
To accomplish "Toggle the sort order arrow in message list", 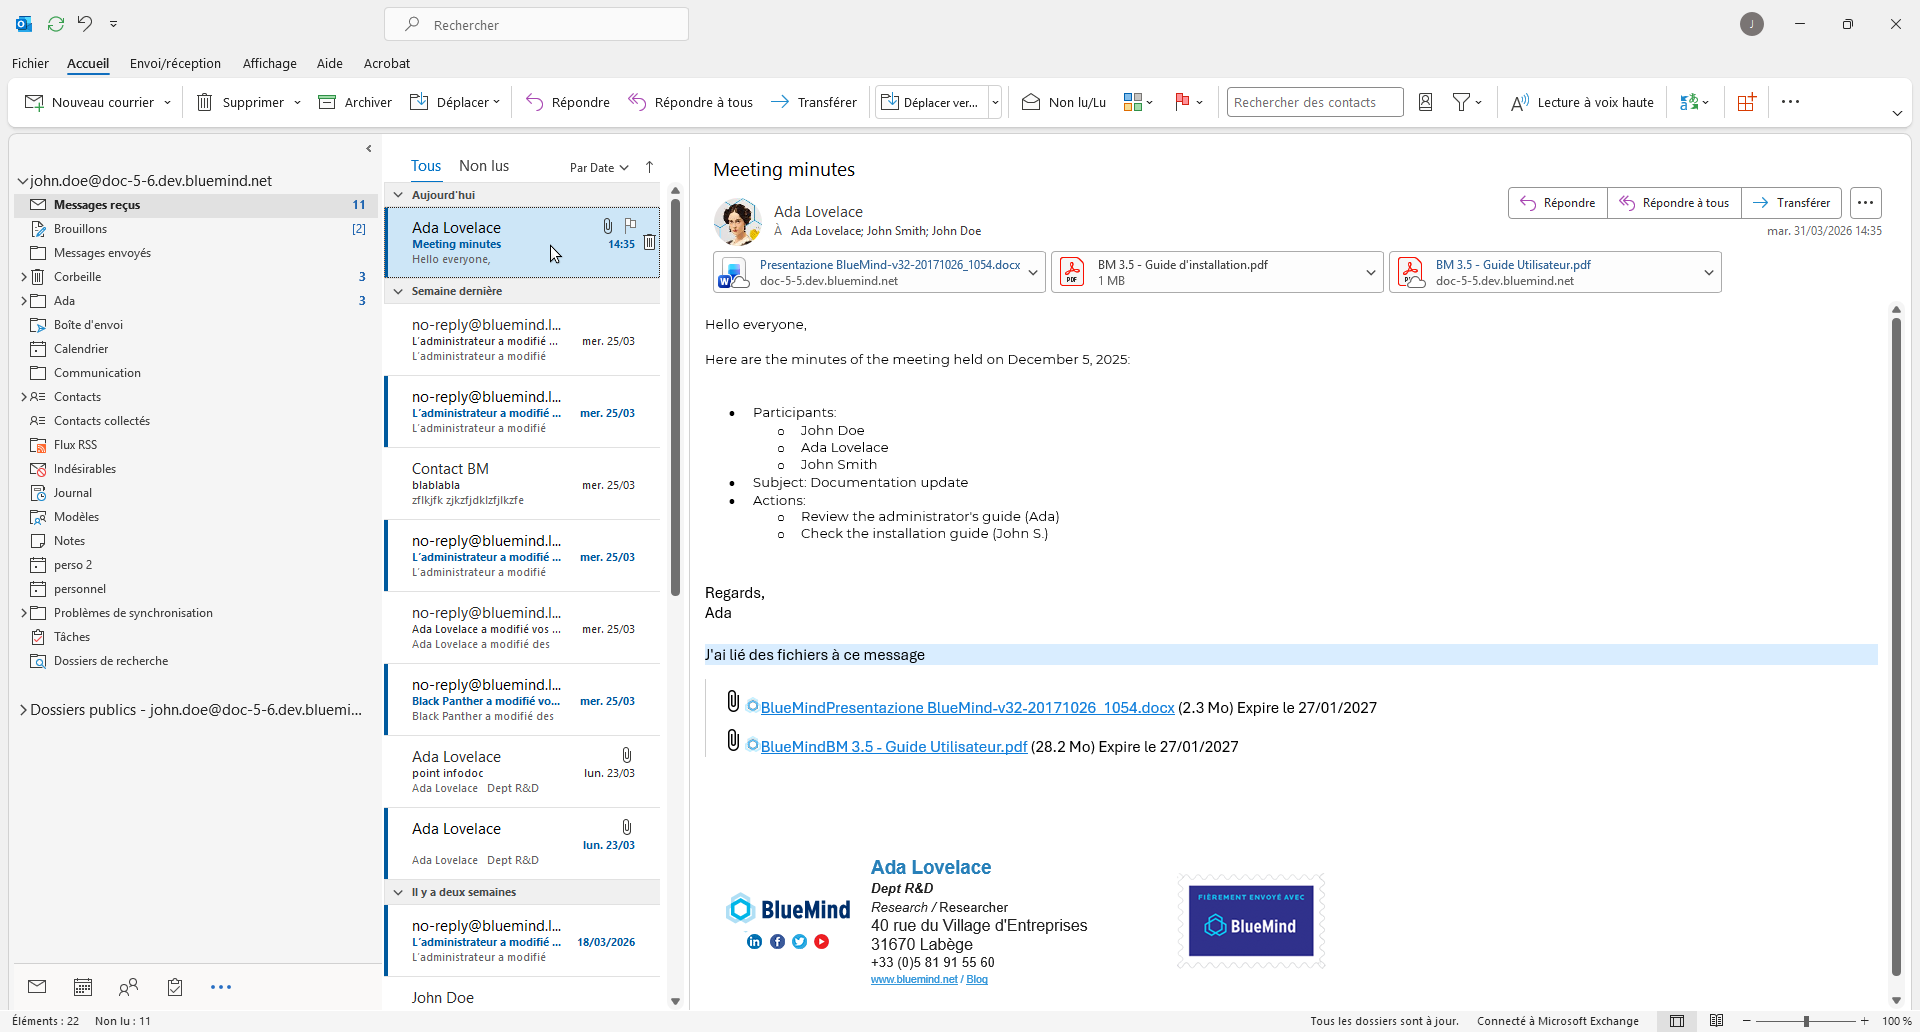I will (649, 167).
